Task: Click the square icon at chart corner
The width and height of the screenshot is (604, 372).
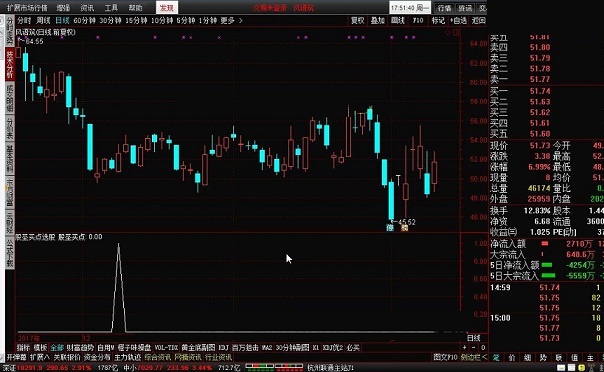Action: pyautogui.click(x=456, y=33)
